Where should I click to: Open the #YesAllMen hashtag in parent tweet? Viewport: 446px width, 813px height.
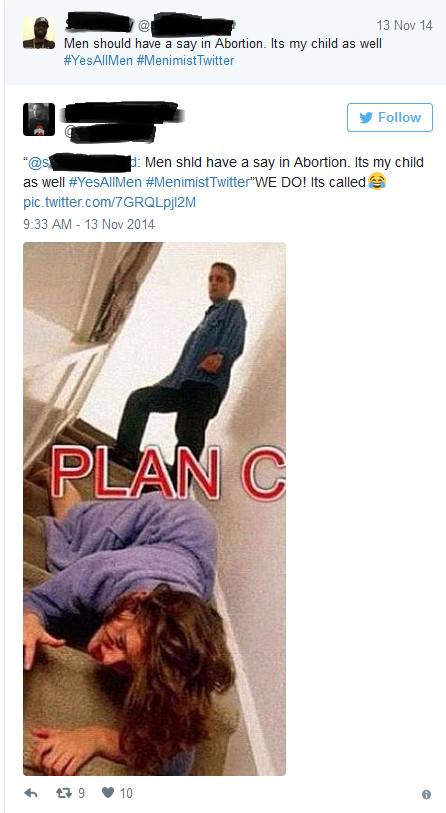click(x=99, y=61)
